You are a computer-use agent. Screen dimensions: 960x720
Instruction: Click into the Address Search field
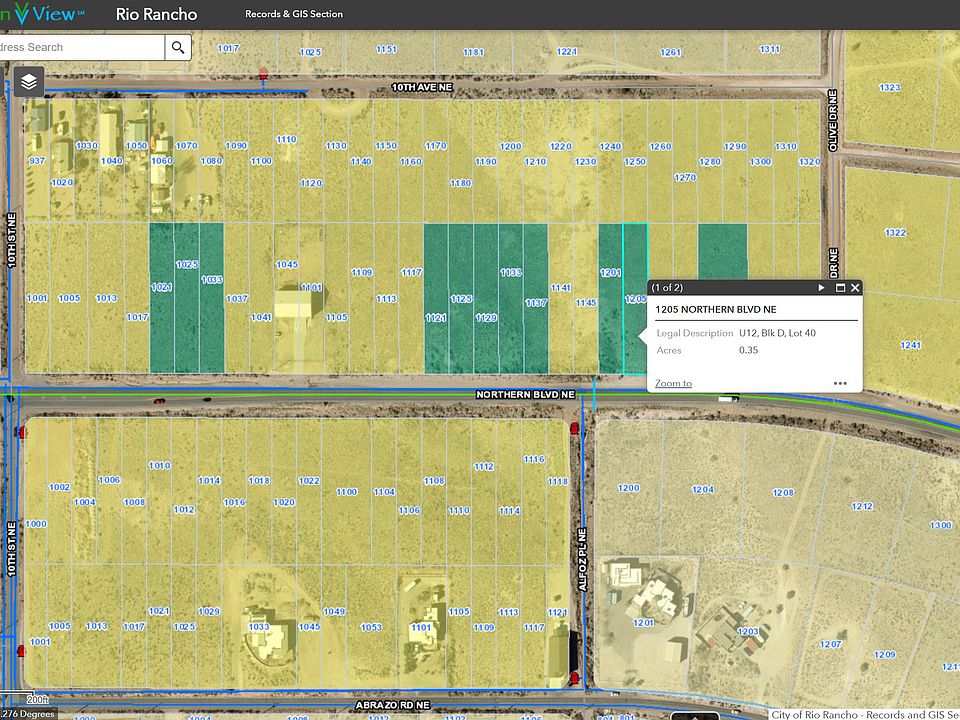click(x=80, y=47)
